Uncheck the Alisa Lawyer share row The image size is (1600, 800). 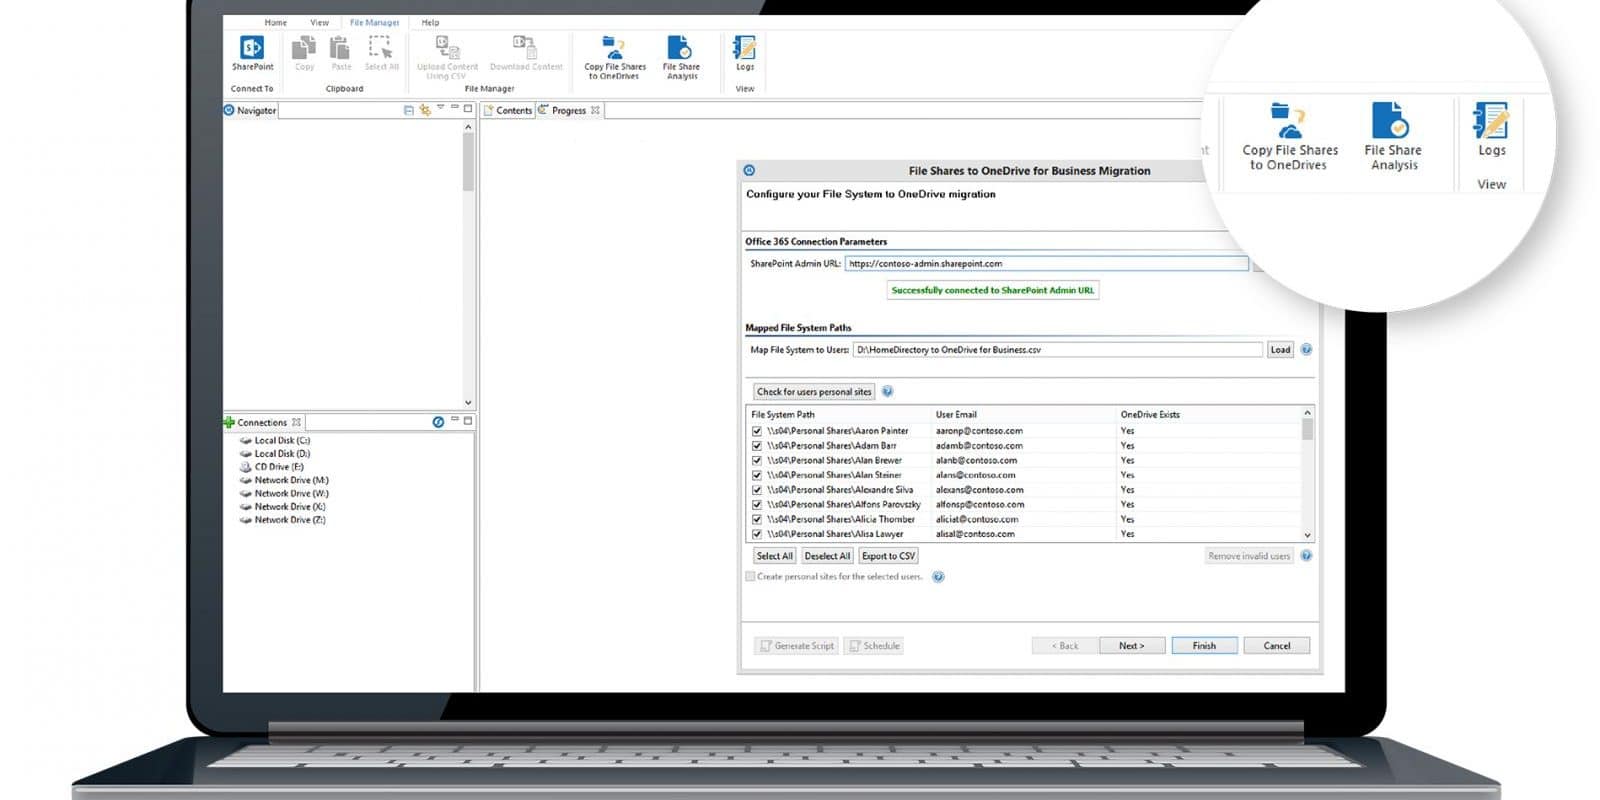[757, 534]
